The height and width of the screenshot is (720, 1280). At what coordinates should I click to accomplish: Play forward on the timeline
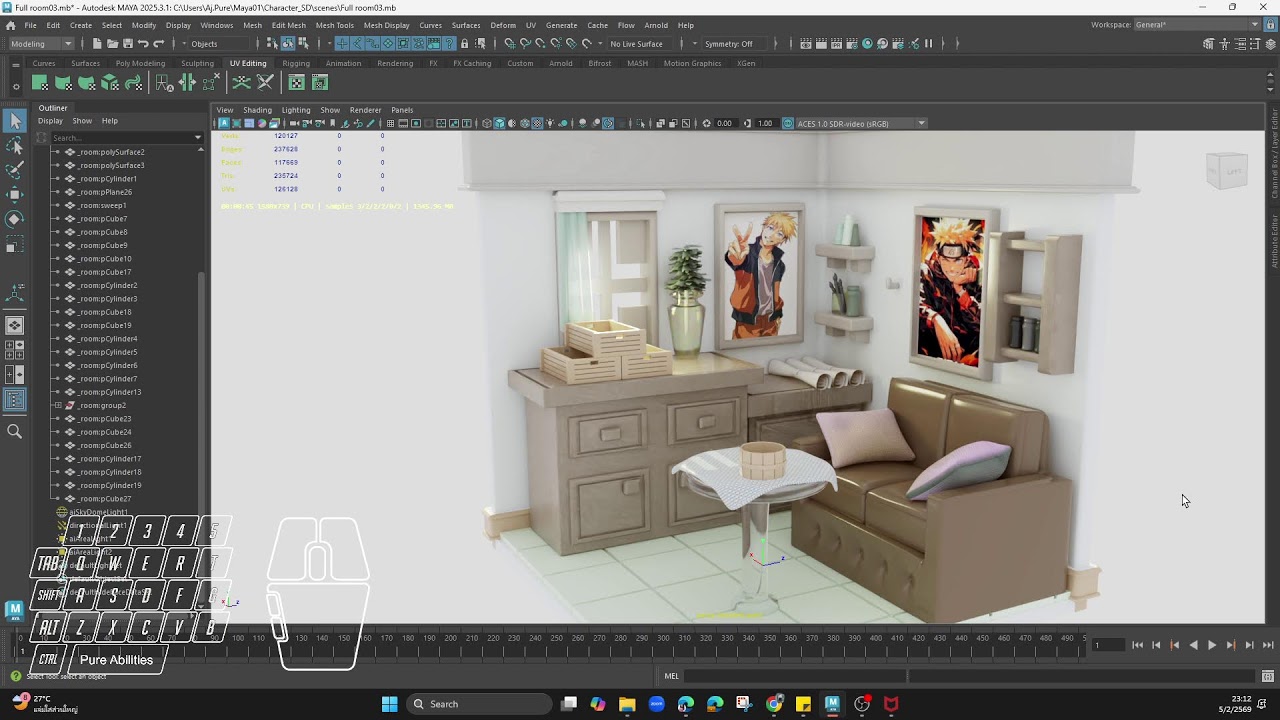1212,645
